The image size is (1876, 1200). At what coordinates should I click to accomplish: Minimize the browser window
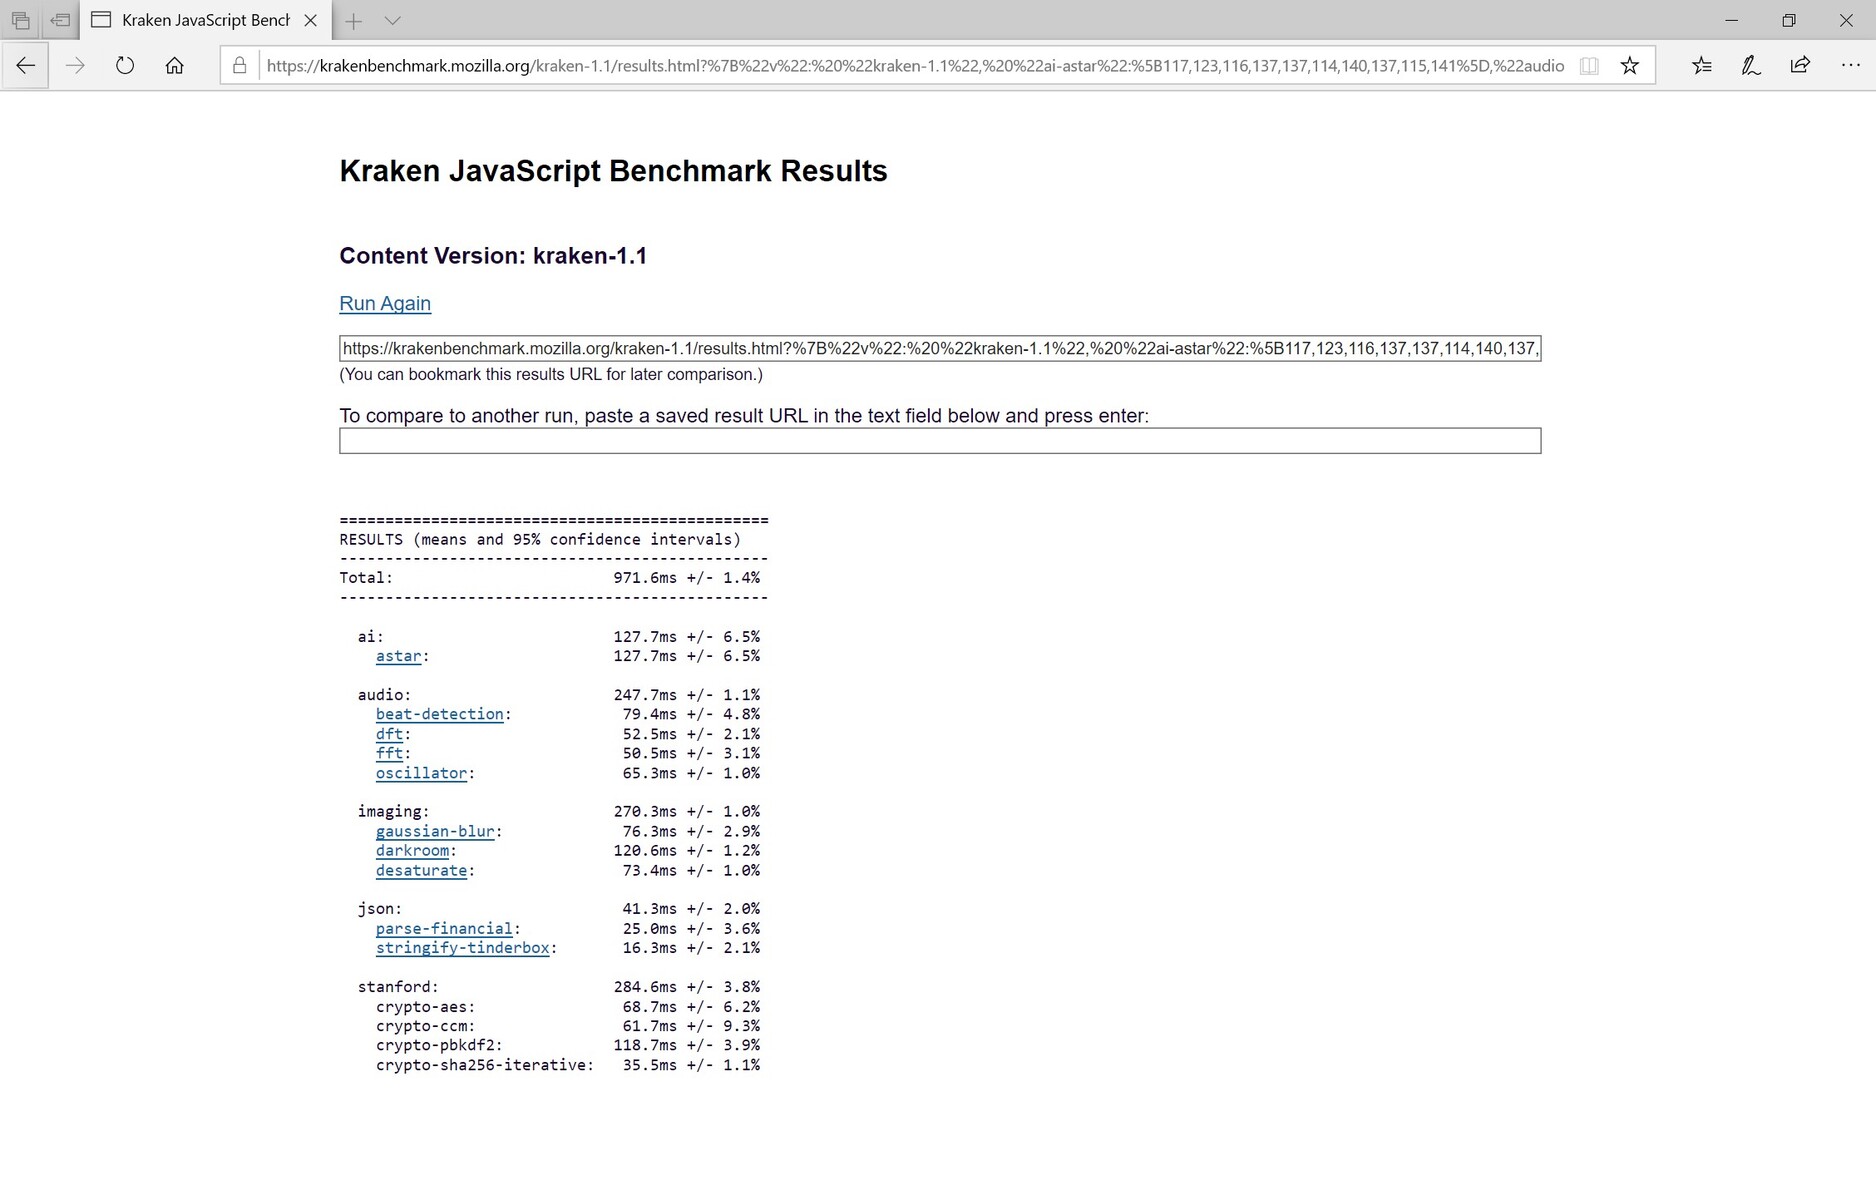[x=1732, y=20]
